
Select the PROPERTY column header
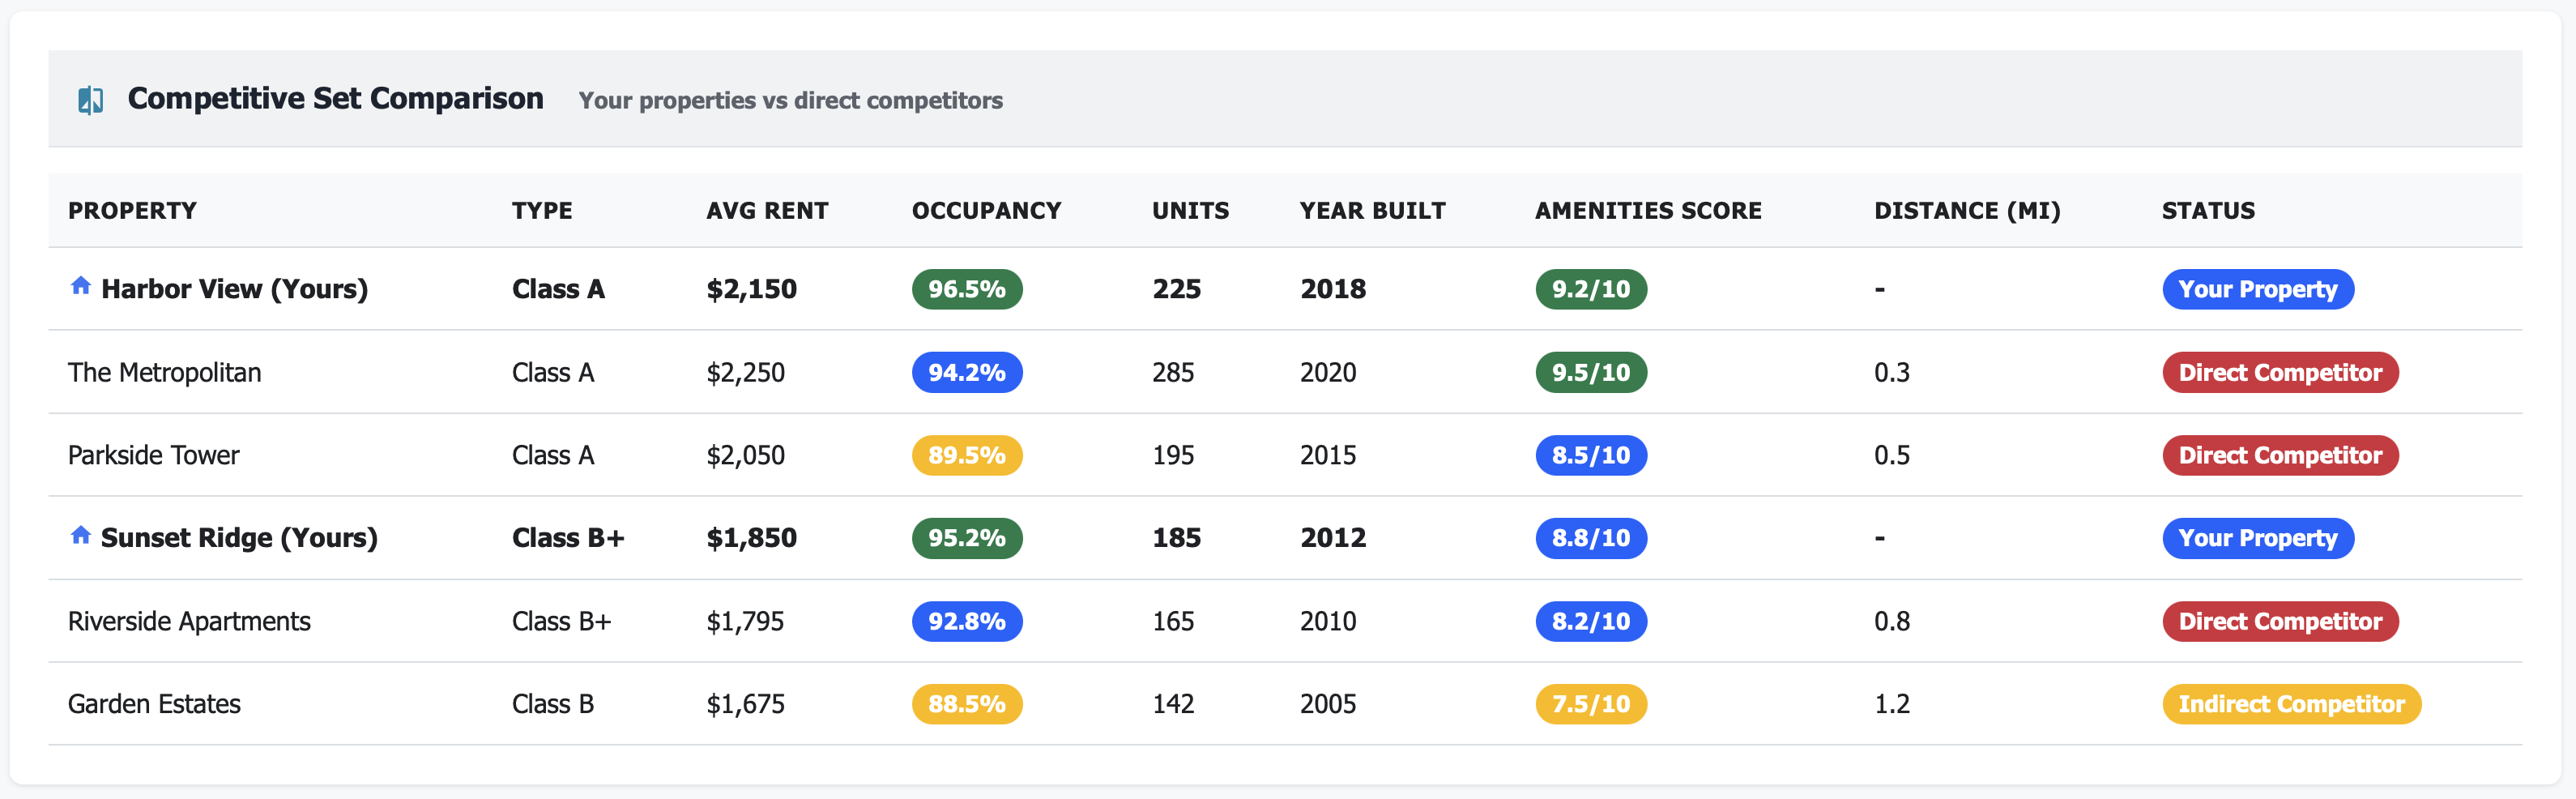tap(133, 210)
